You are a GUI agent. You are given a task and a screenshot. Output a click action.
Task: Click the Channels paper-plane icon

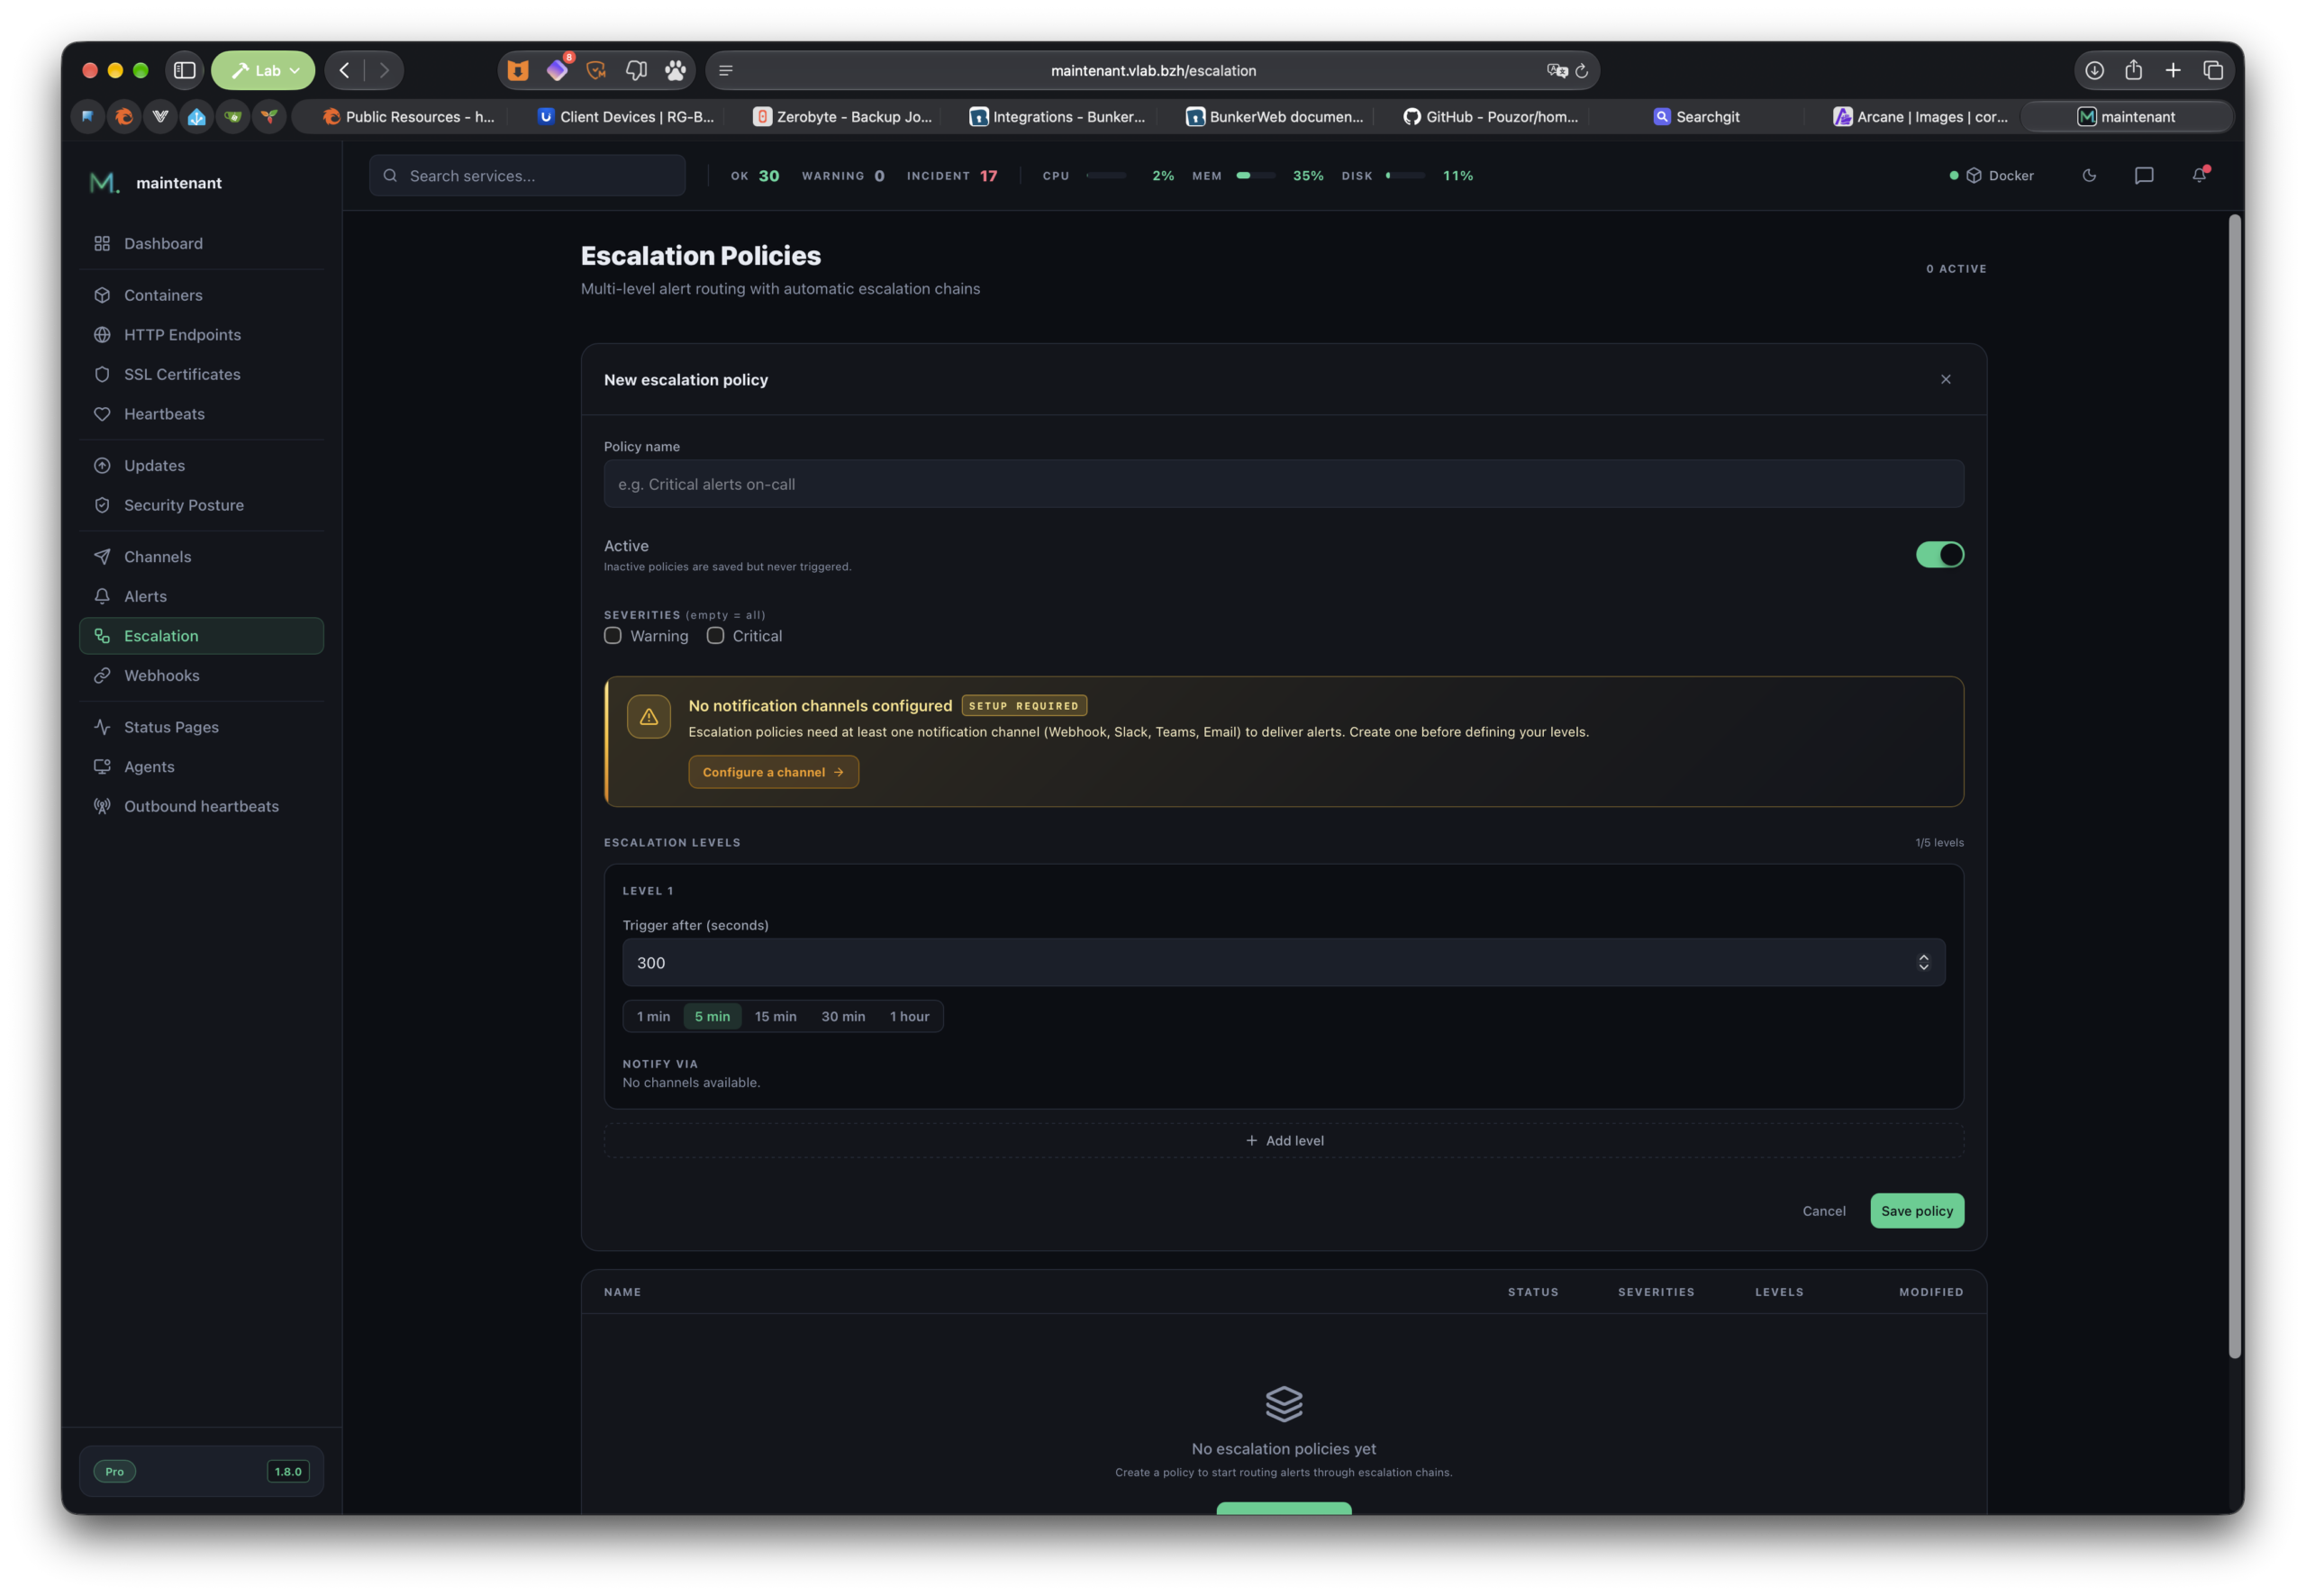point(102,557)
